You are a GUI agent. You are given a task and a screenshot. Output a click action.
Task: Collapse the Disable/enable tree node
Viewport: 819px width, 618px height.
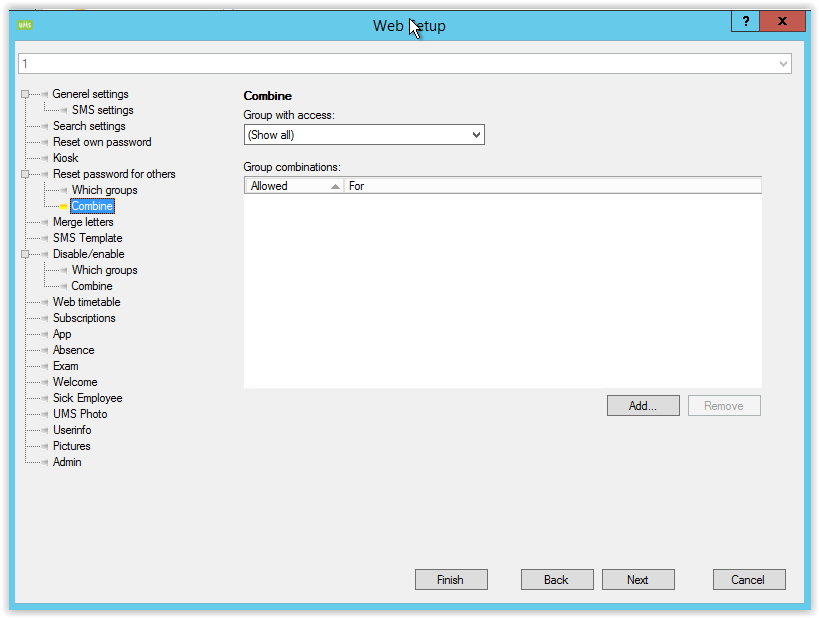[x=24, y=255]
